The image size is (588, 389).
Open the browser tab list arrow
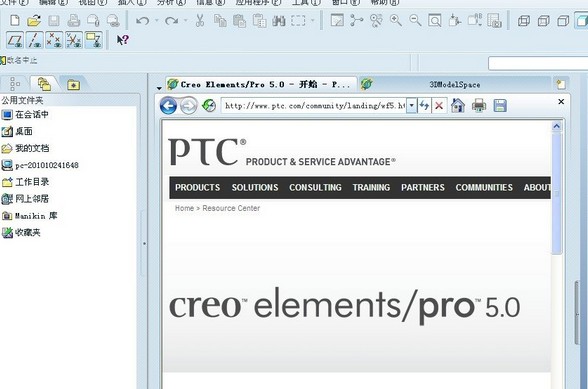(x=159, y=88)
